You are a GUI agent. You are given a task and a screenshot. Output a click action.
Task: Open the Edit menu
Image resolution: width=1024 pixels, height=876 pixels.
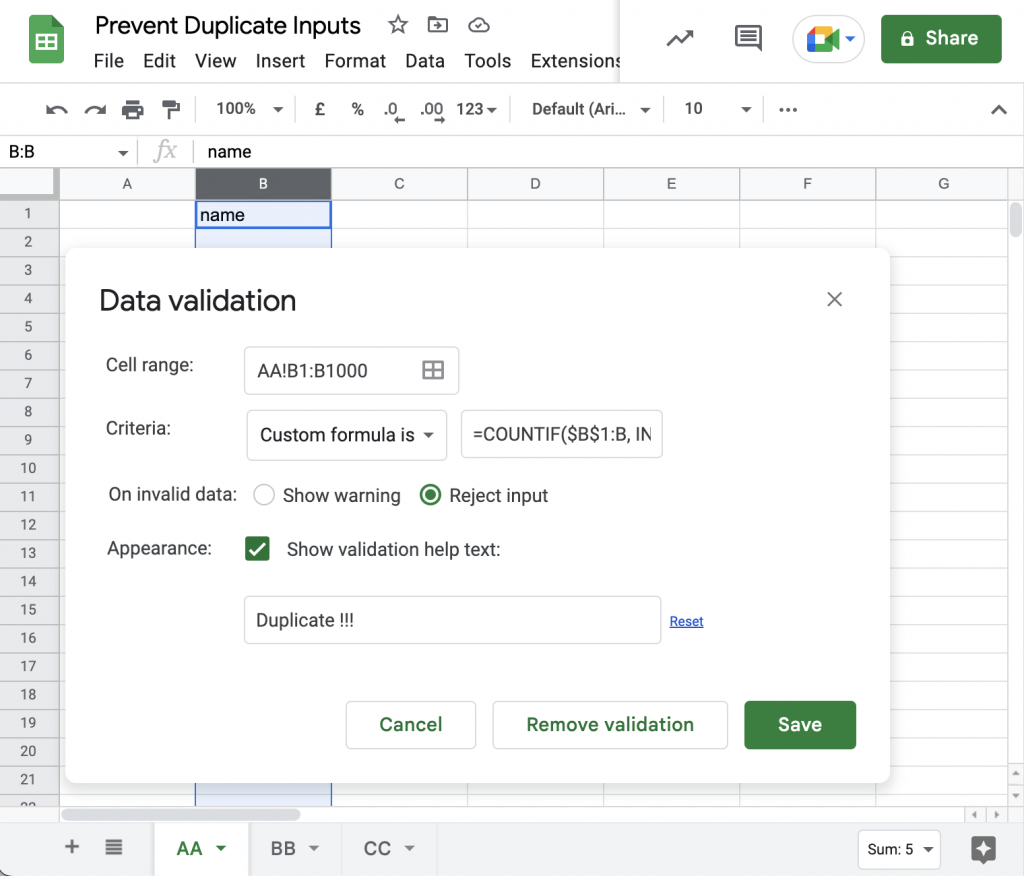click(x=159, y=61)
